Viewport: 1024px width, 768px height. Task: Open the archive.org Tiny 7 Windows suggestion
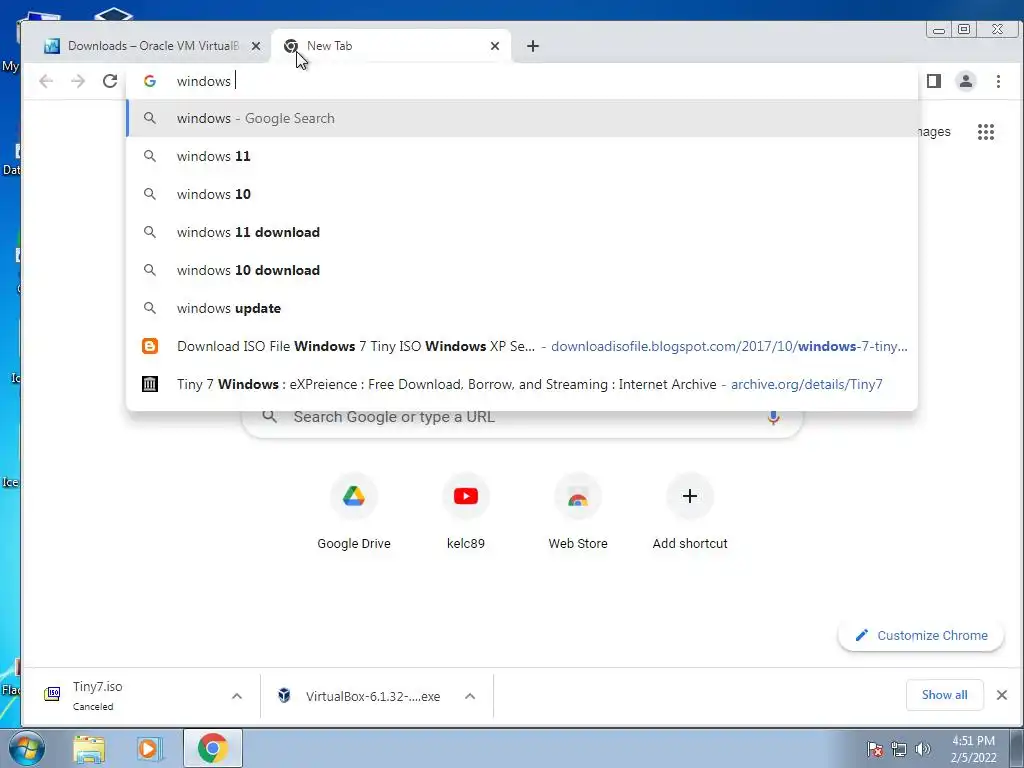(x=522, y=384)
